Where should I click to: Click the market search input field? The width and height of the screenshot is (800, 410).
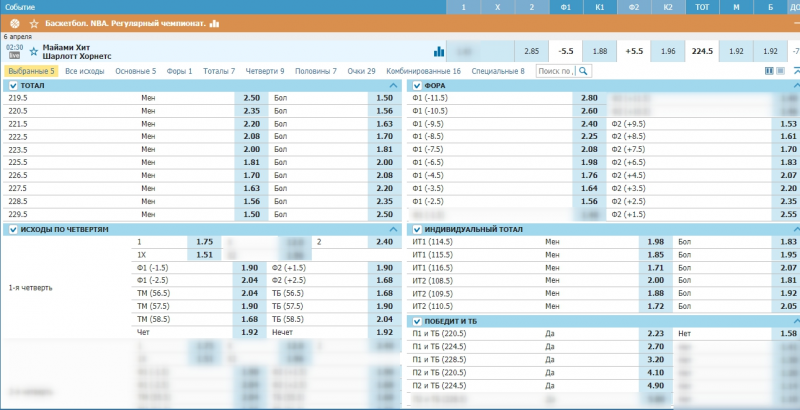[x=555, y=71]
